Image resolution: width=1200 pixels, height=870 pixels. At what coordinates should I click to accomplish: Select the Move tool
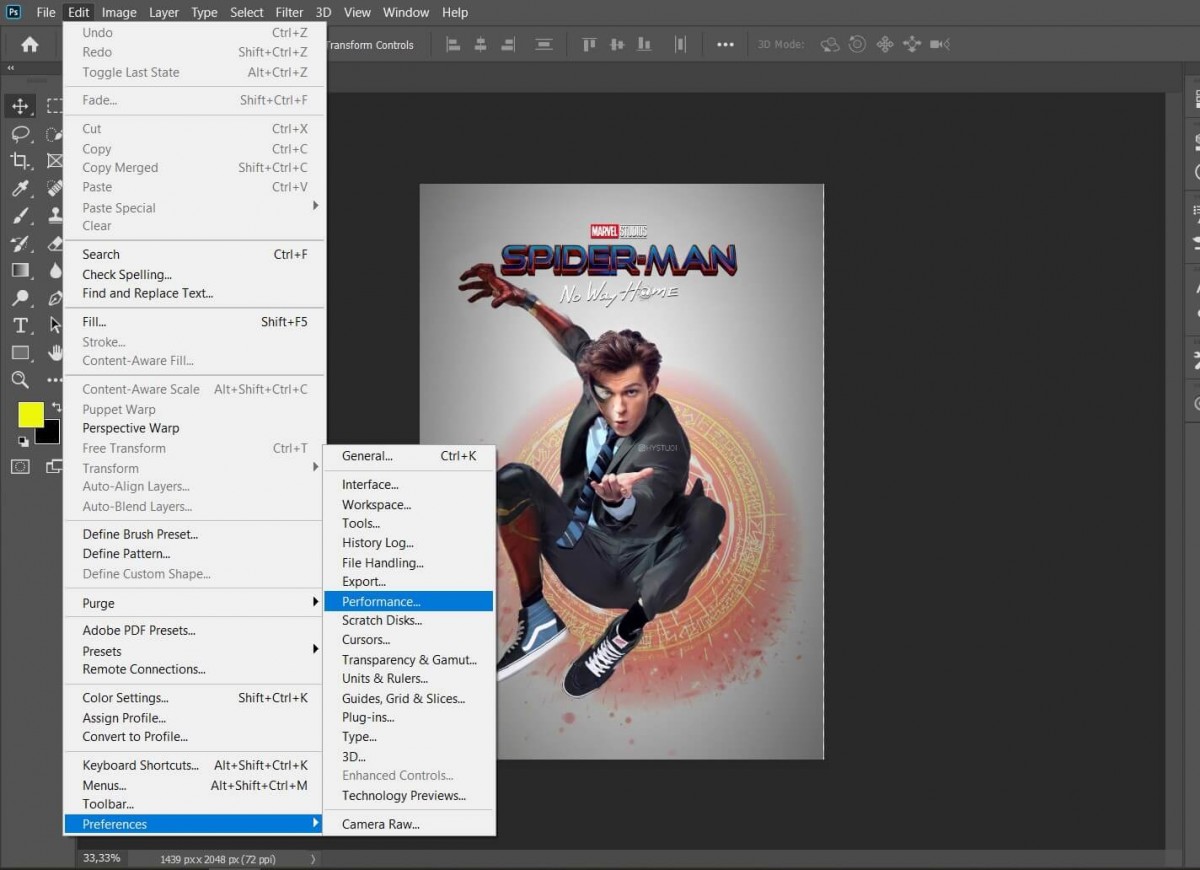tap(20, 107)
